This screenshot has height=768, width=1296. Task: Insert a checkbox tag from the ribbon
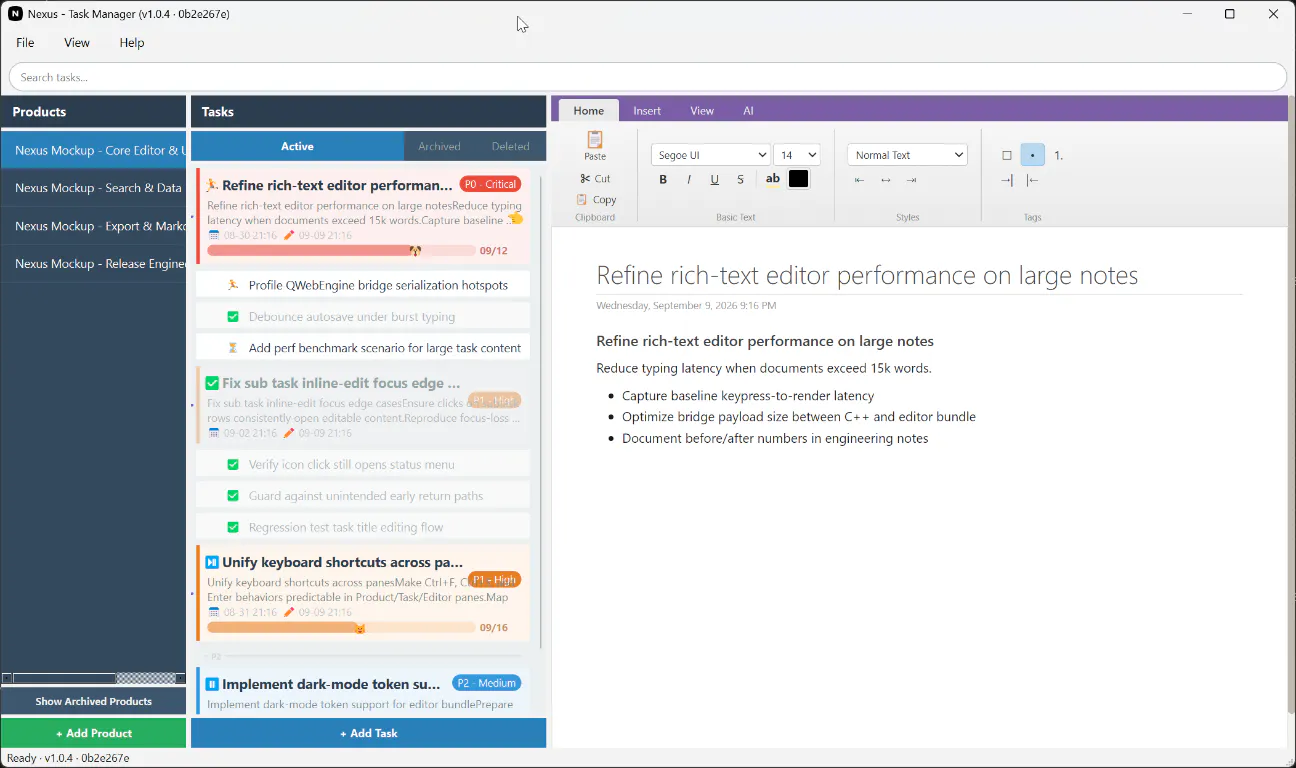1007,155
